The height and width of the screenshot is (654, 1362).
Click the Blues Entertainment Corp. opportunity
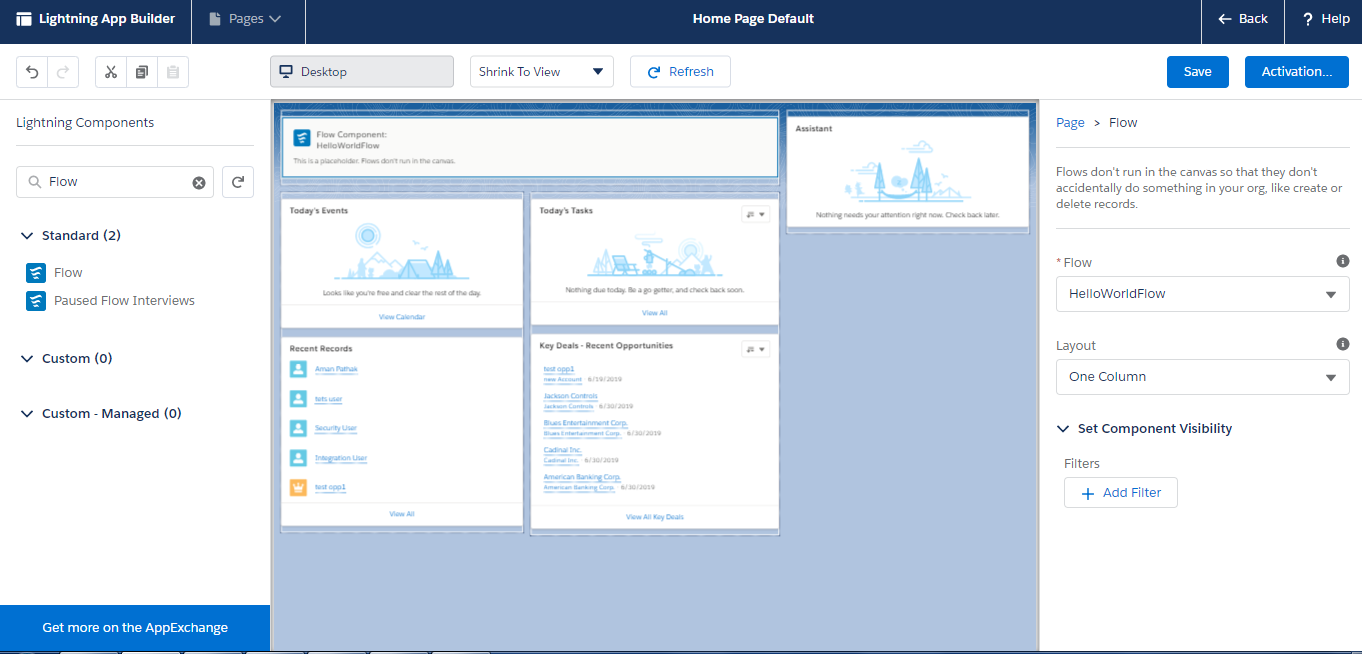tap(585, 423)
